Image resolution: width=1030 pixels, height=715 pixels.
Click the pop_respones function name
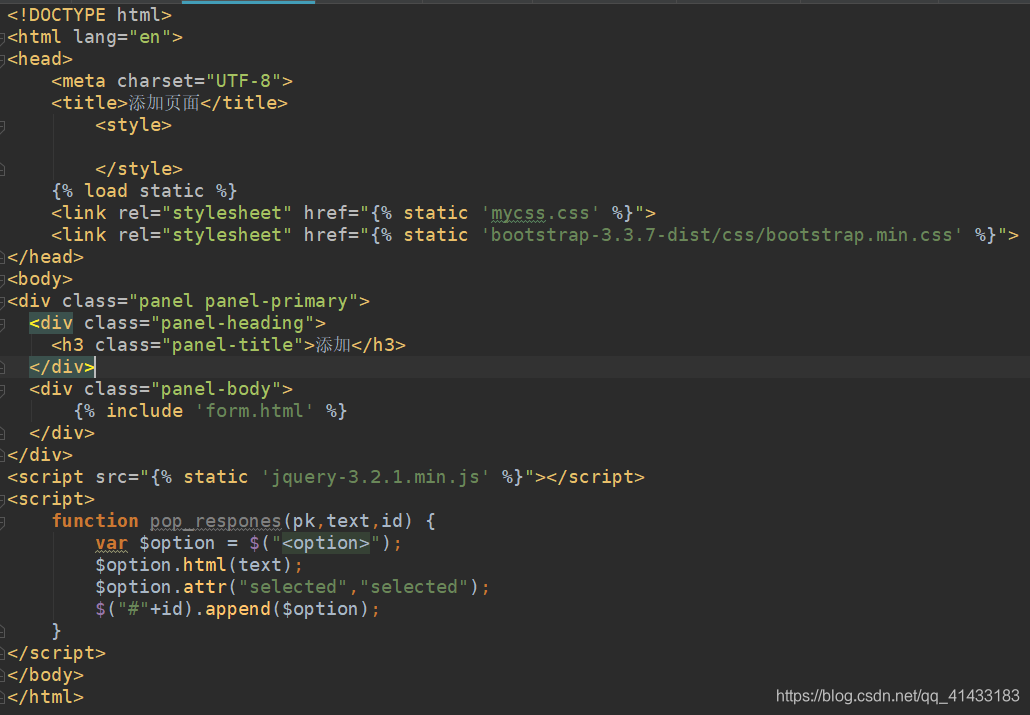[x=215, y=521]
